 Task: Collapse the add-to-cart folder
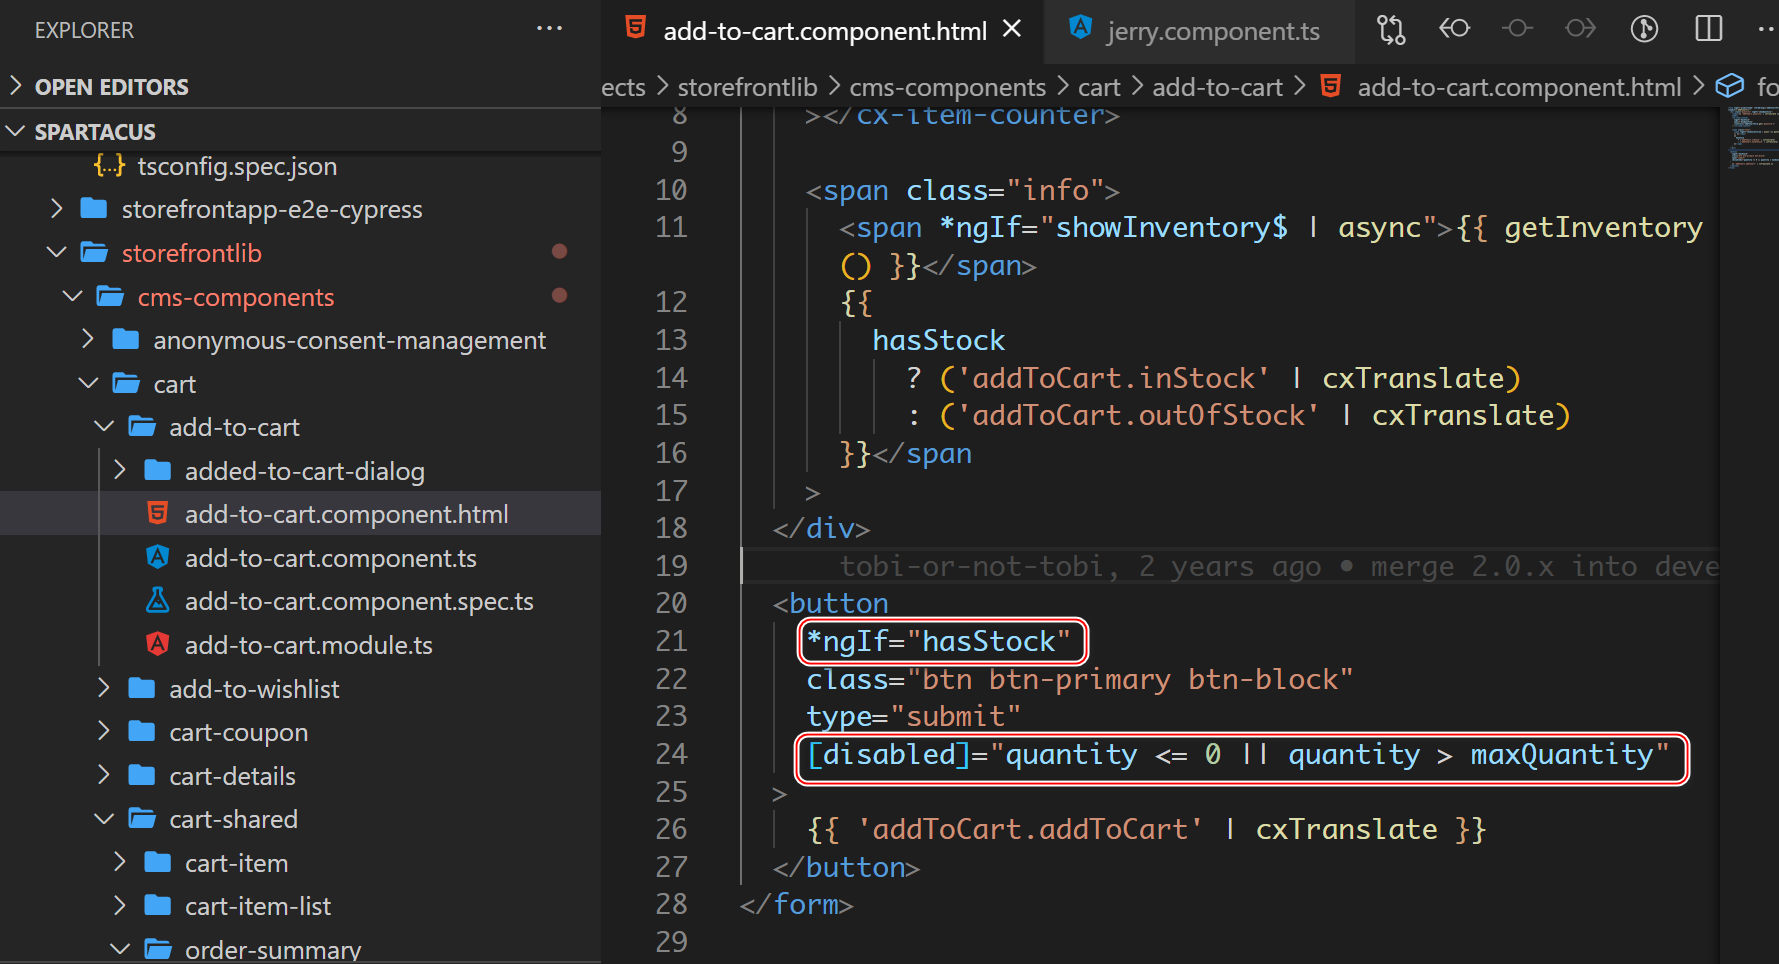(x=104, y=427)
